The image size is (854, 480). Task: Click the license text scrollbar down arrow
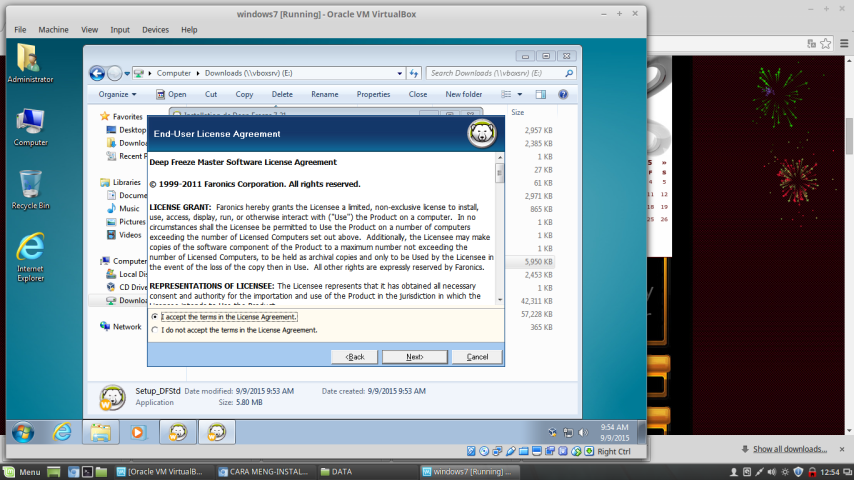pos(499,300)
